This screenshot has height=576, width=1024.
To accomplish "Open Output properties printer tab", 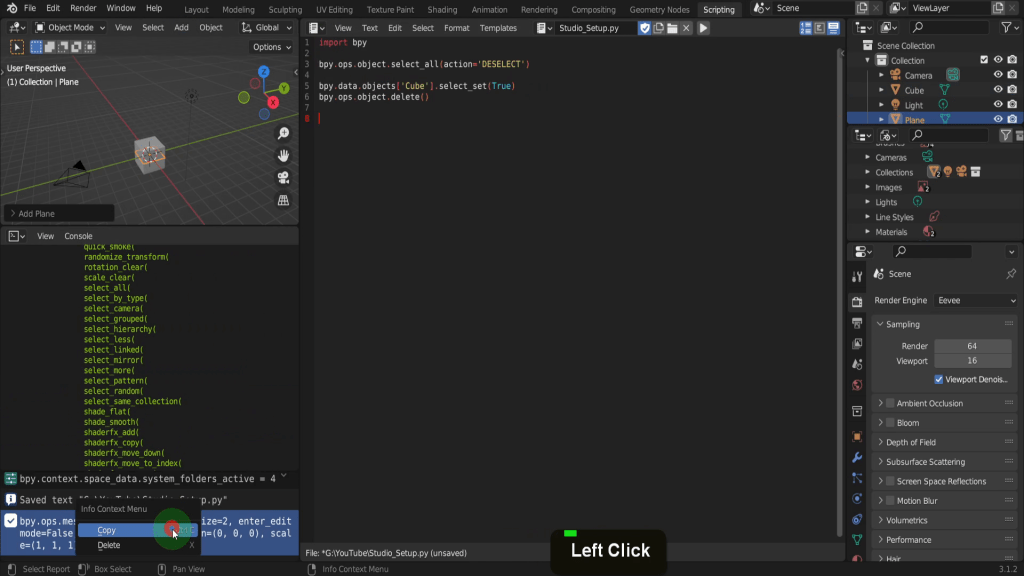I will click(857, 323).
